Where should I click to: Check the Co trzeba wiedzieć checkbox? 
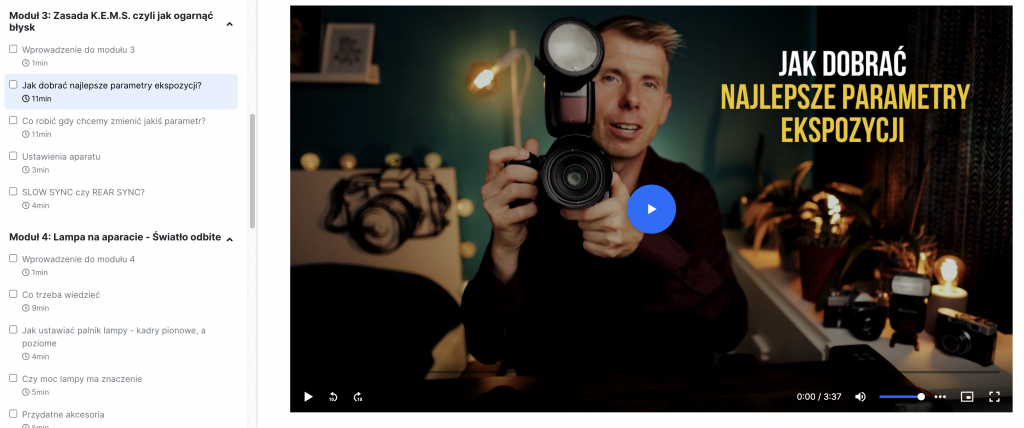tap(13, 294)
